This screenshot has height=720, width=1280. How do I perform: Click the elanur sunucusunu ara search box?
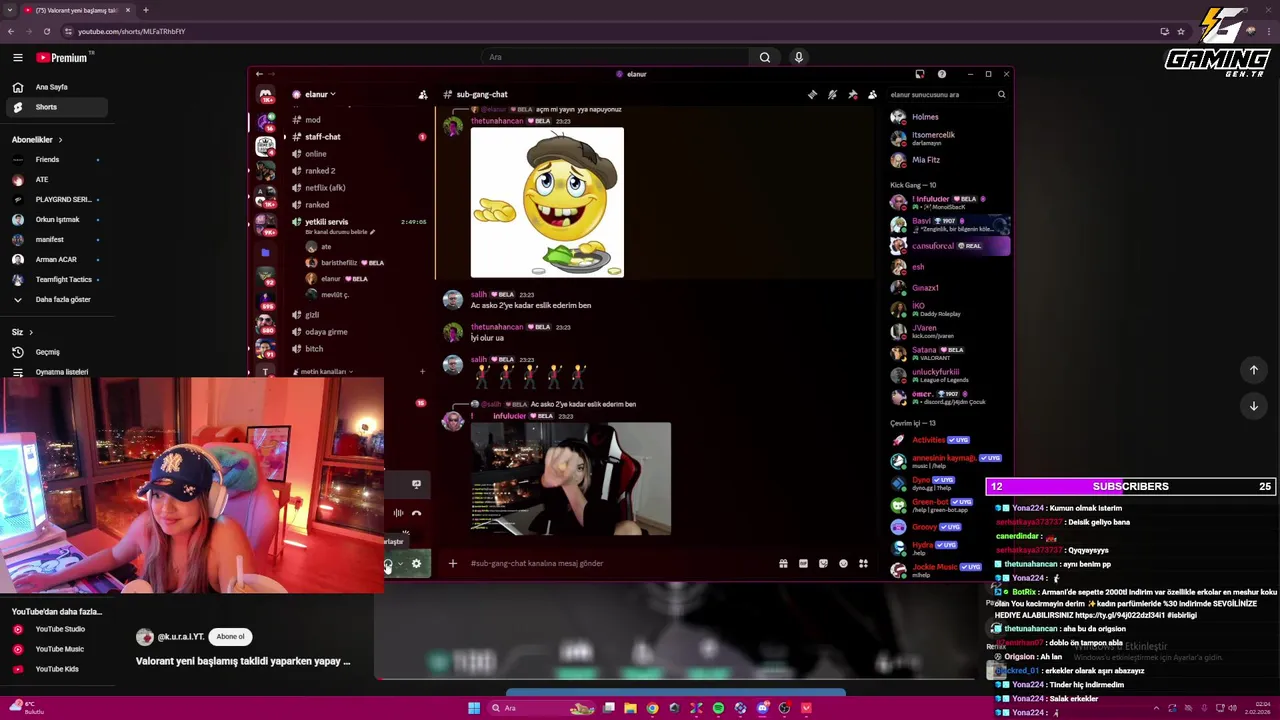[948, 95]
